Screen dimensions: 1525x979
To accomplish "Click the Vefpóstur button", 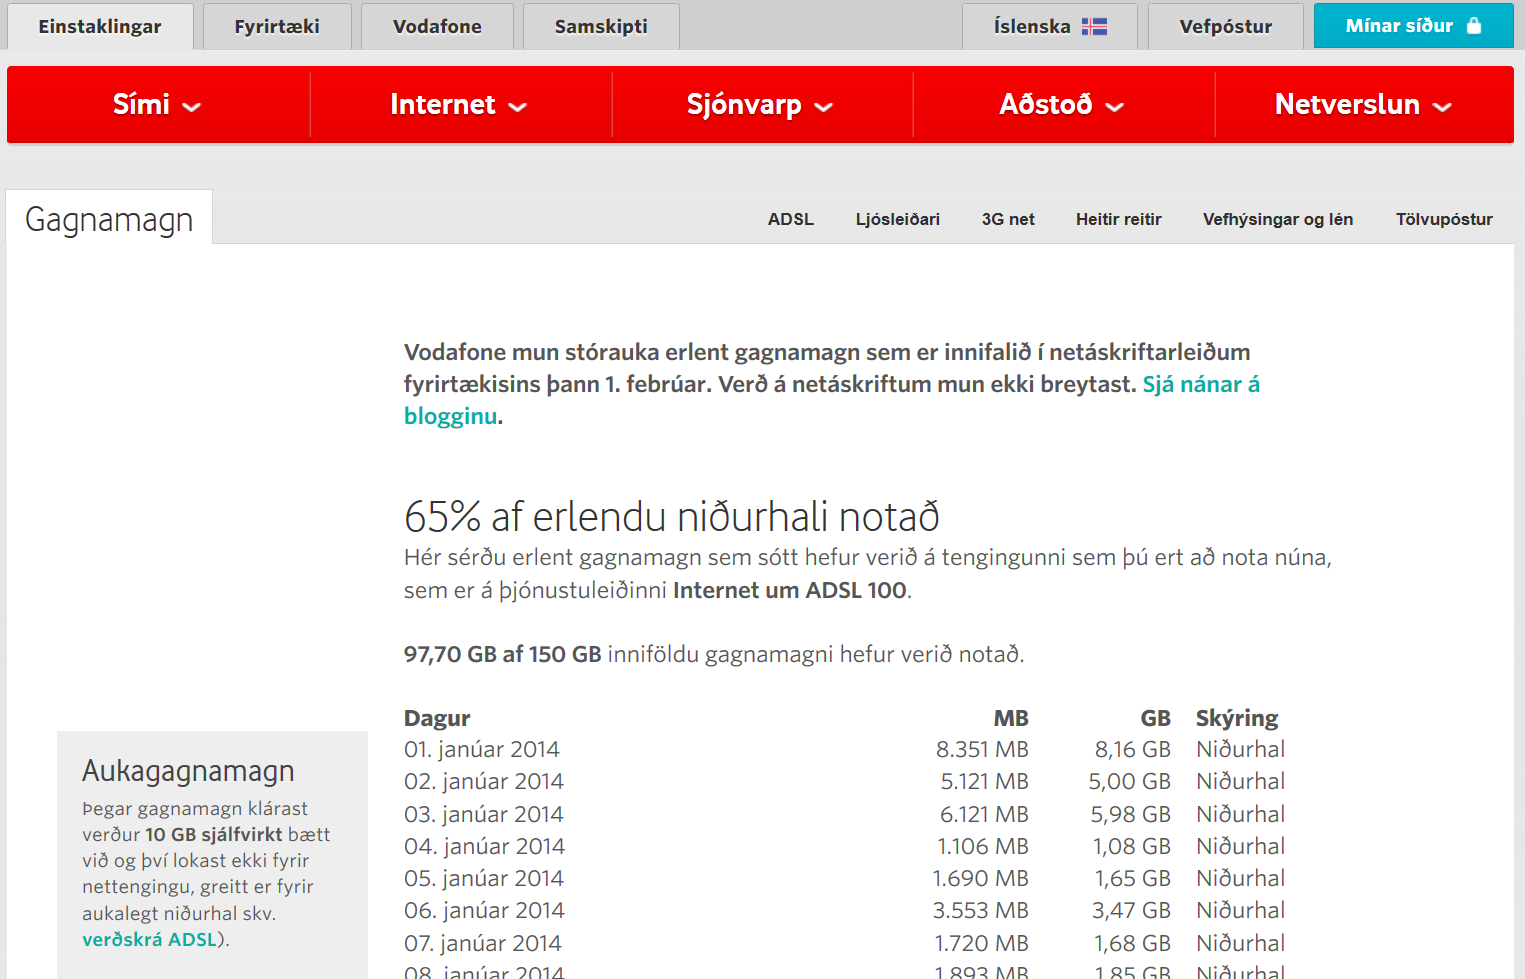I will pyautogui.click(x=1225, y=26).
